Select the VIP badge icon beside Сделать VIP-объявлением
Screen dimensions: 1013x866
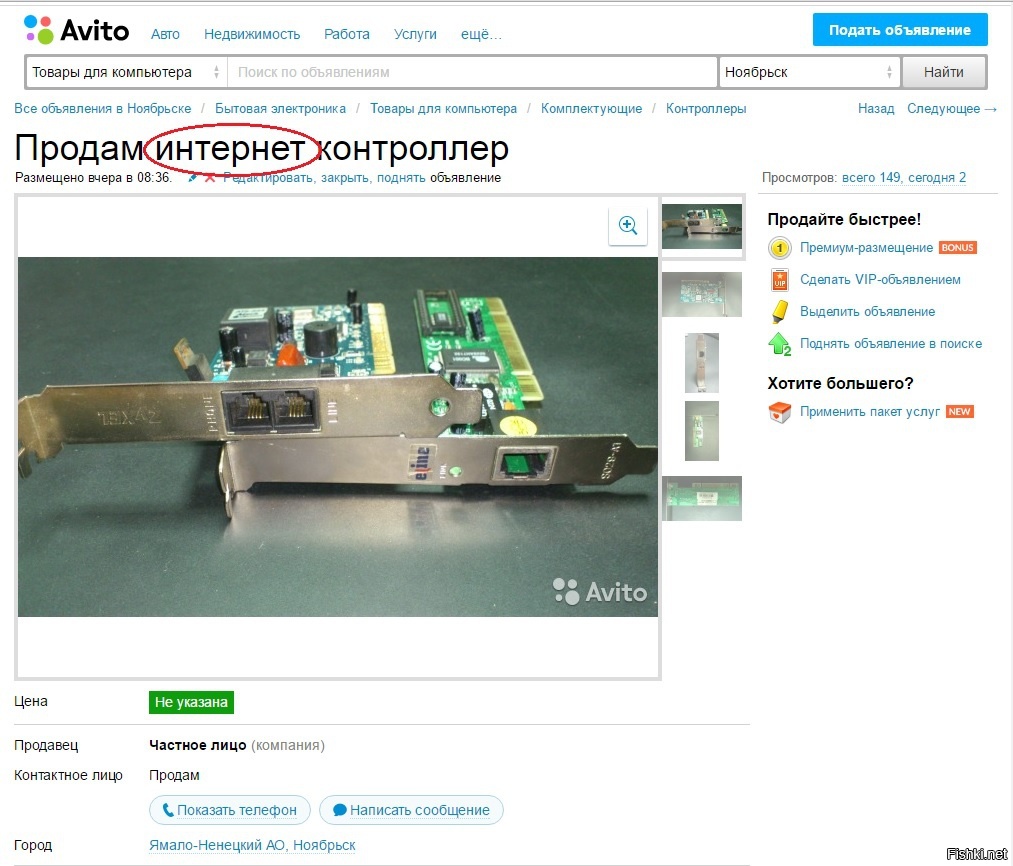tap(779, 279)
